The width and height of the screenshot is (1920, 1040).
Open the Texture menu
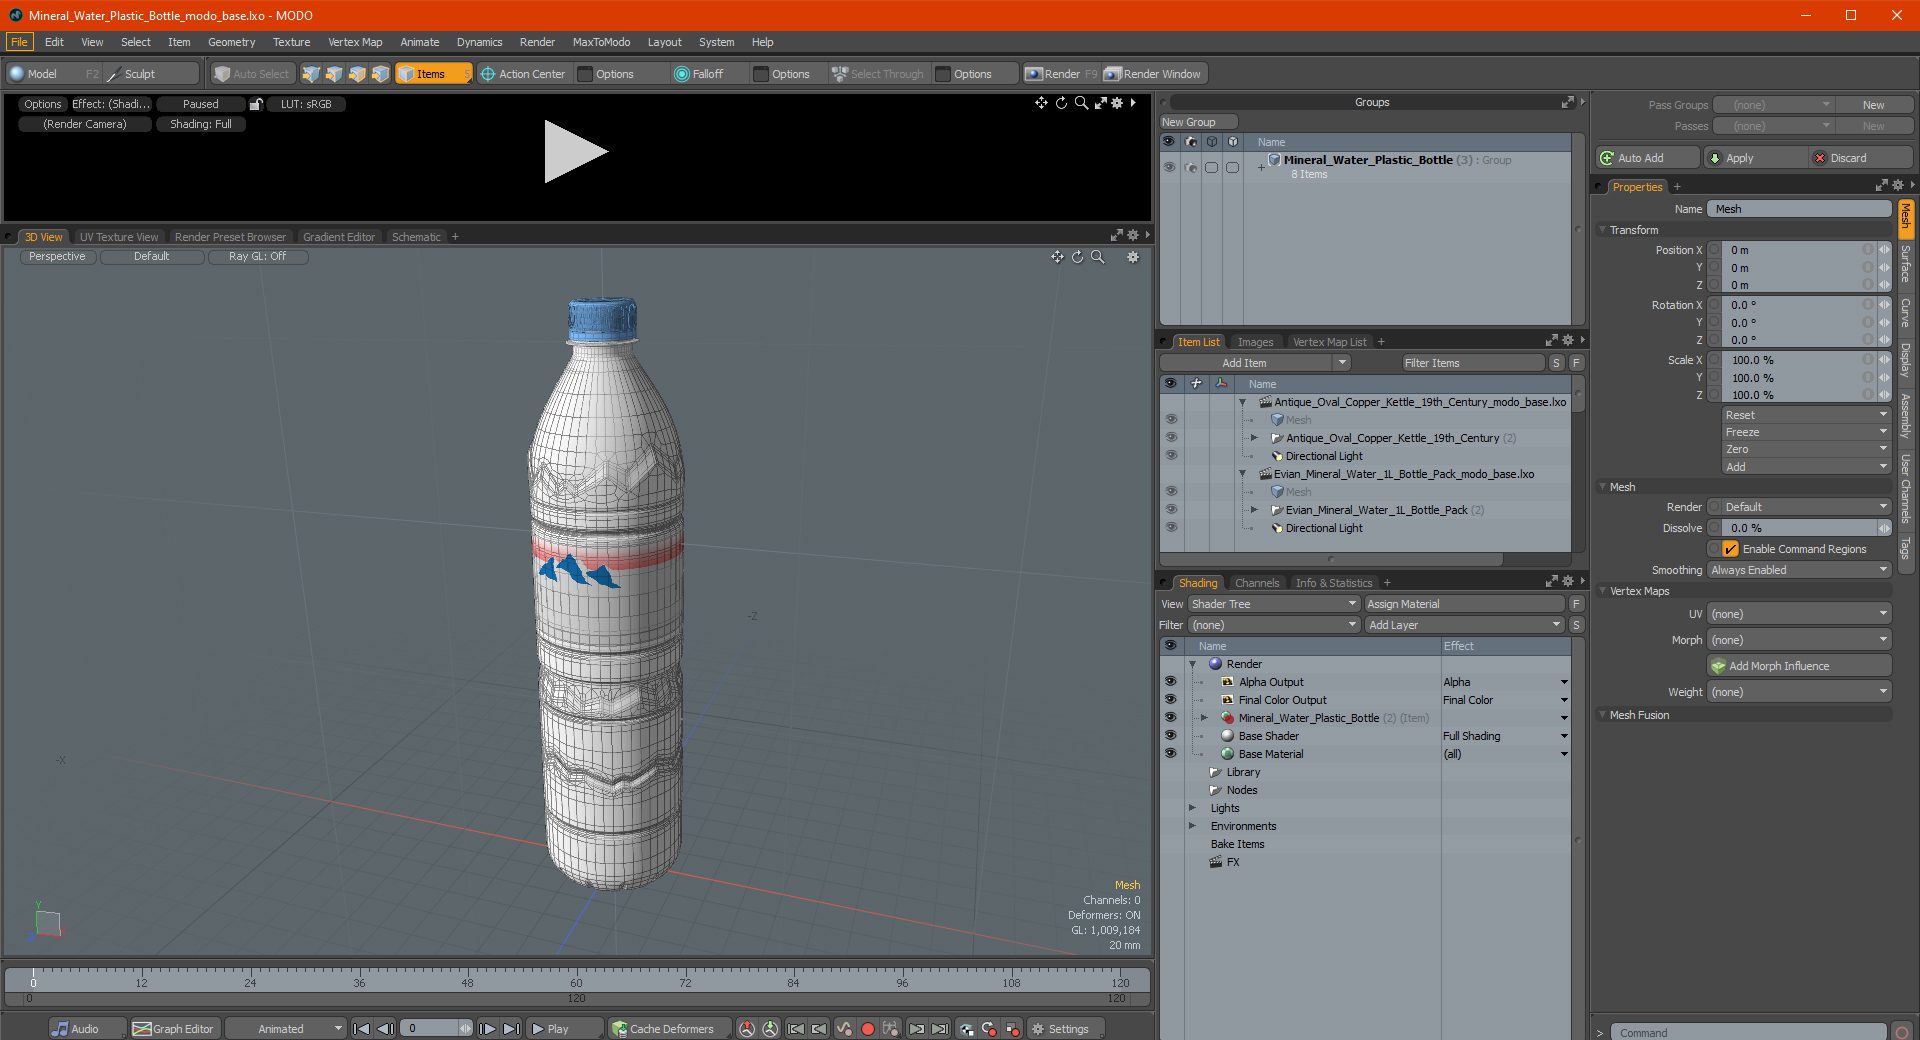[x=292, y=42]
